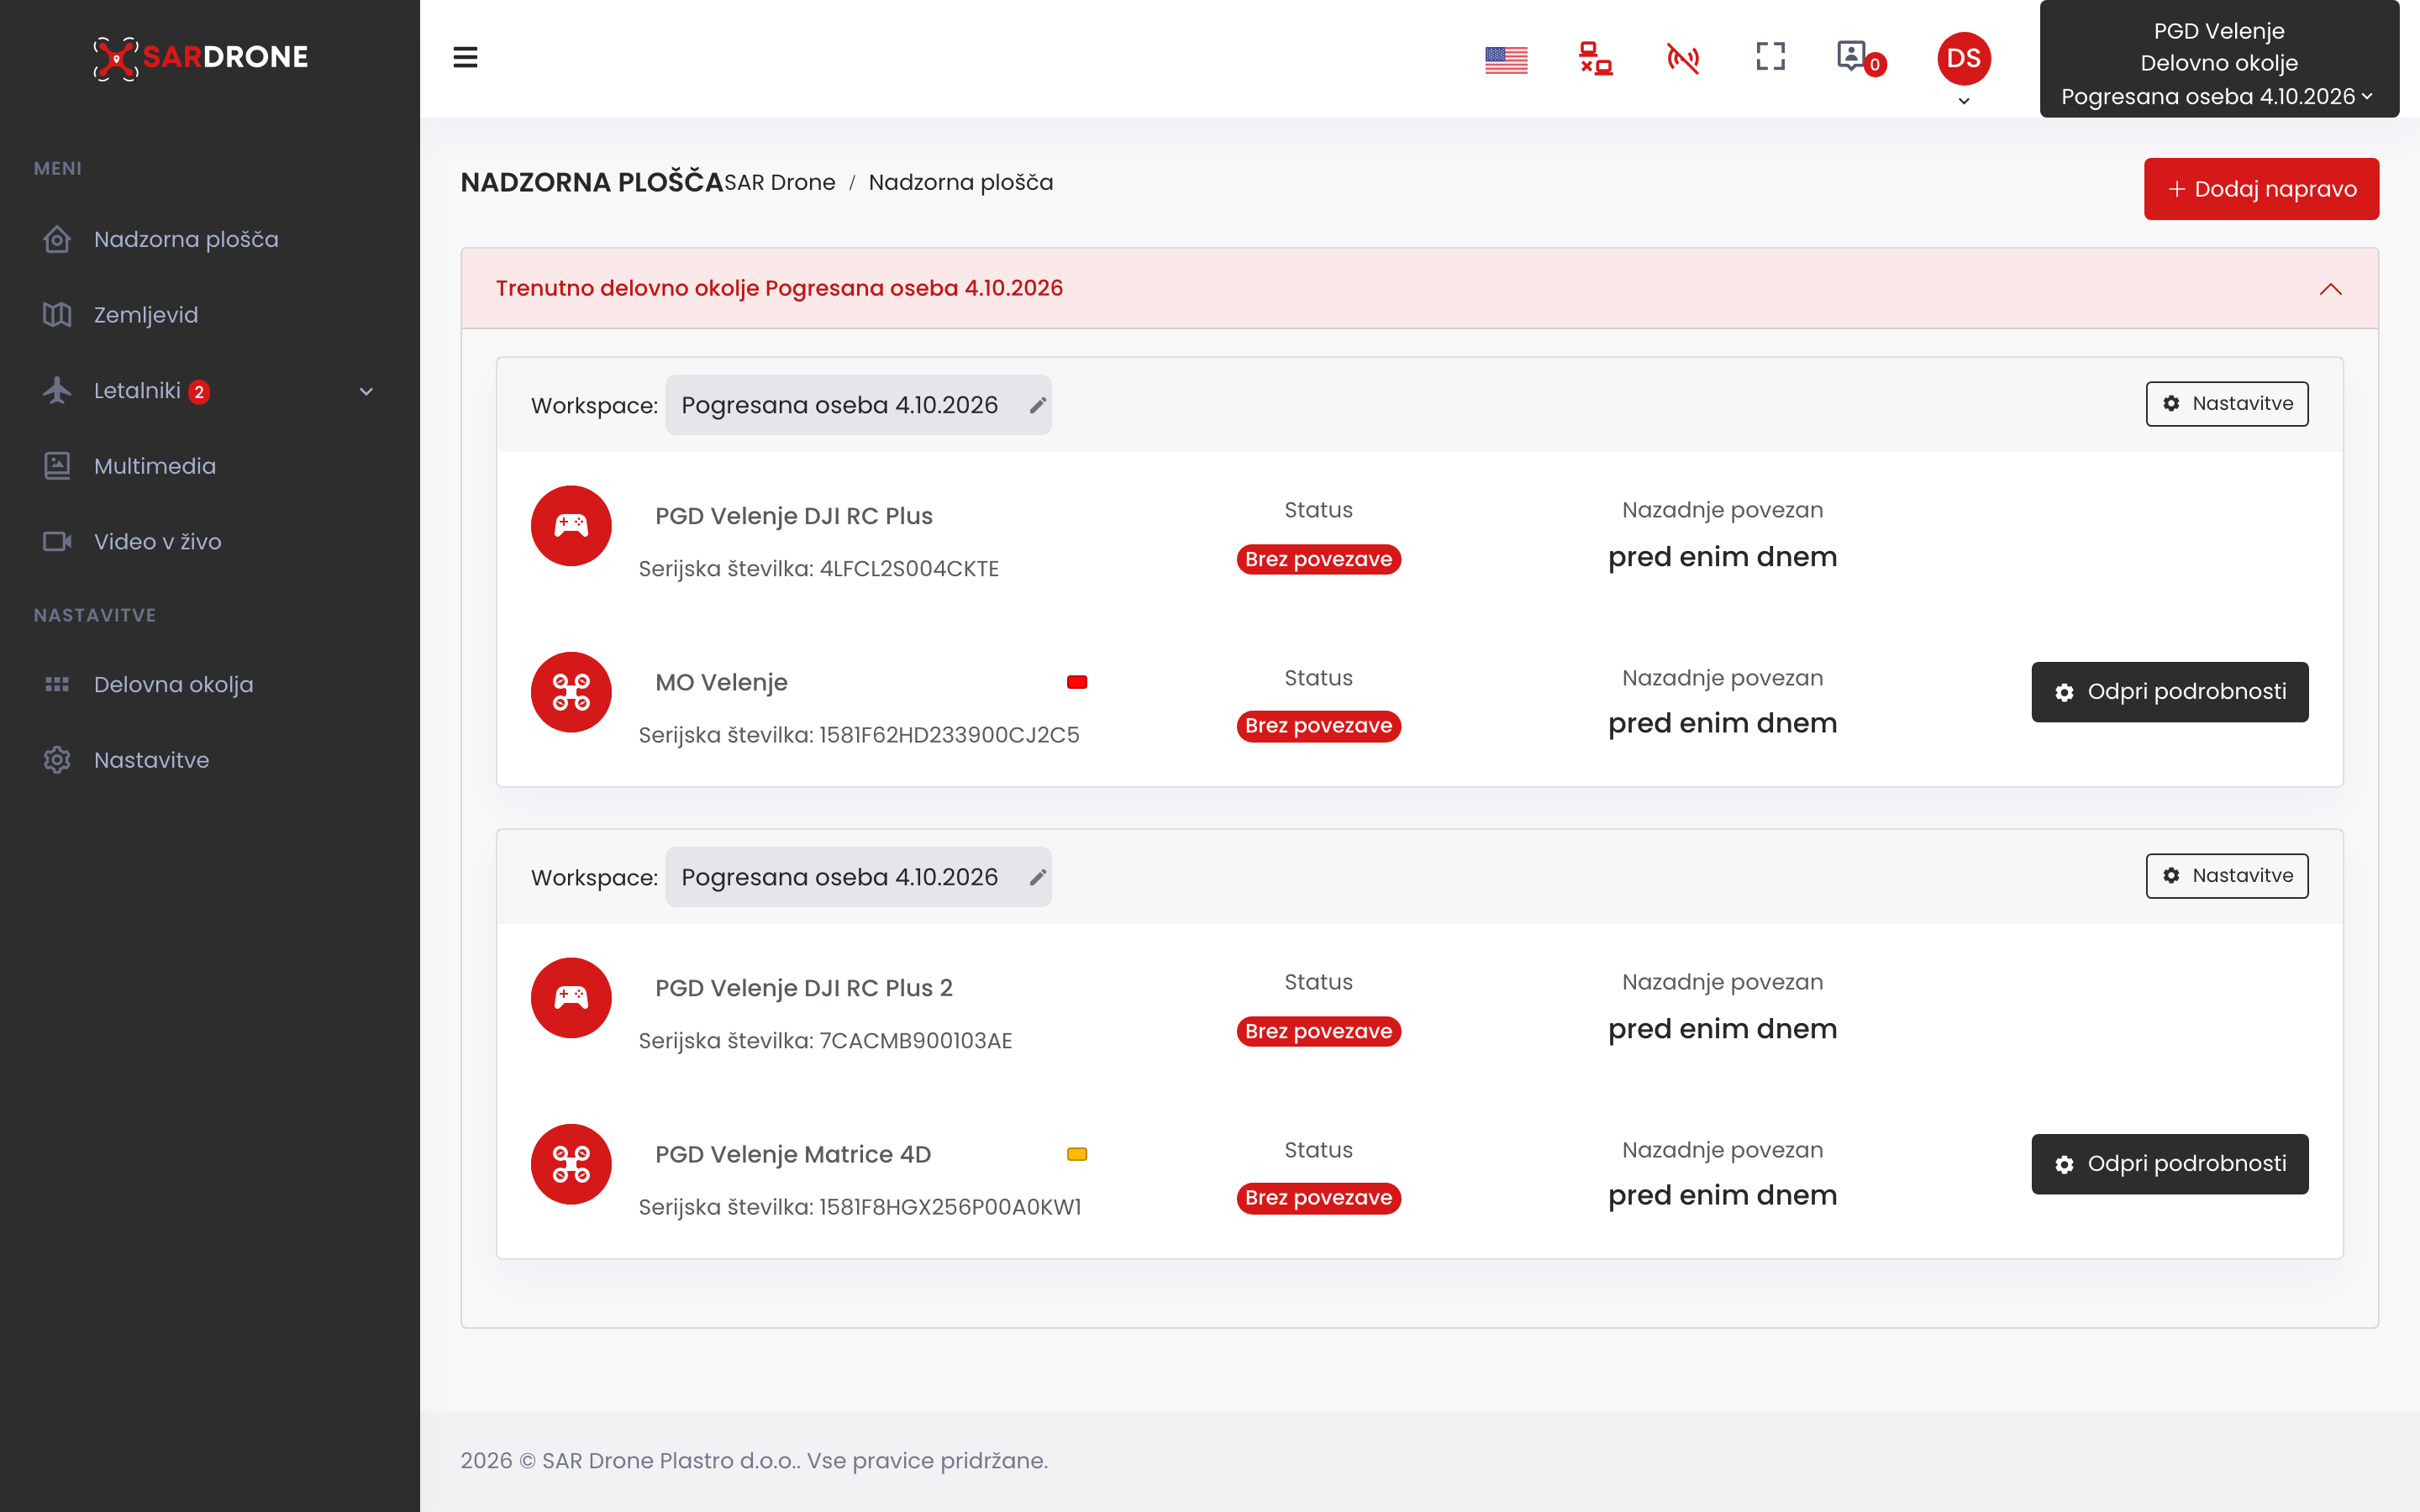
Task: Click the red color tag of MO Velenje
Action: pyautogui.click(x=1077, y=682)
